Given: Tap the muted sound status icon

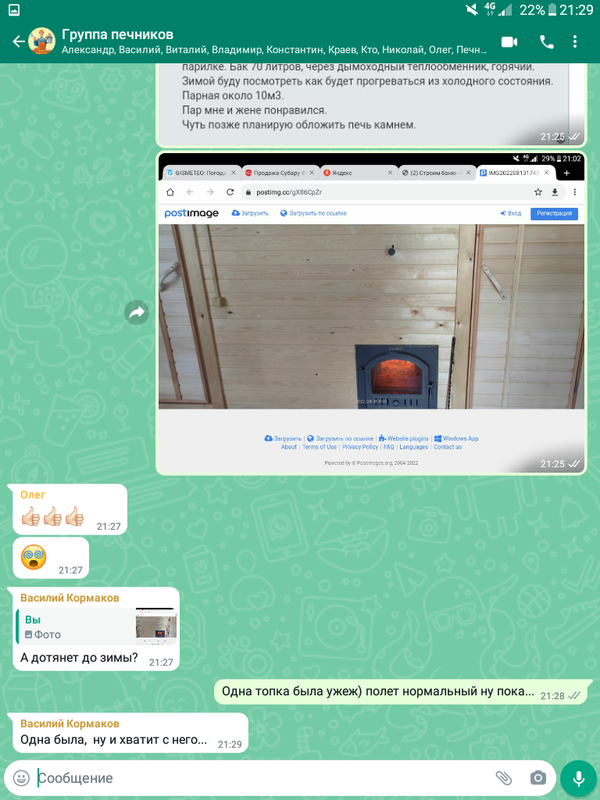Looking at the screenshot, I should click(472, 10).
